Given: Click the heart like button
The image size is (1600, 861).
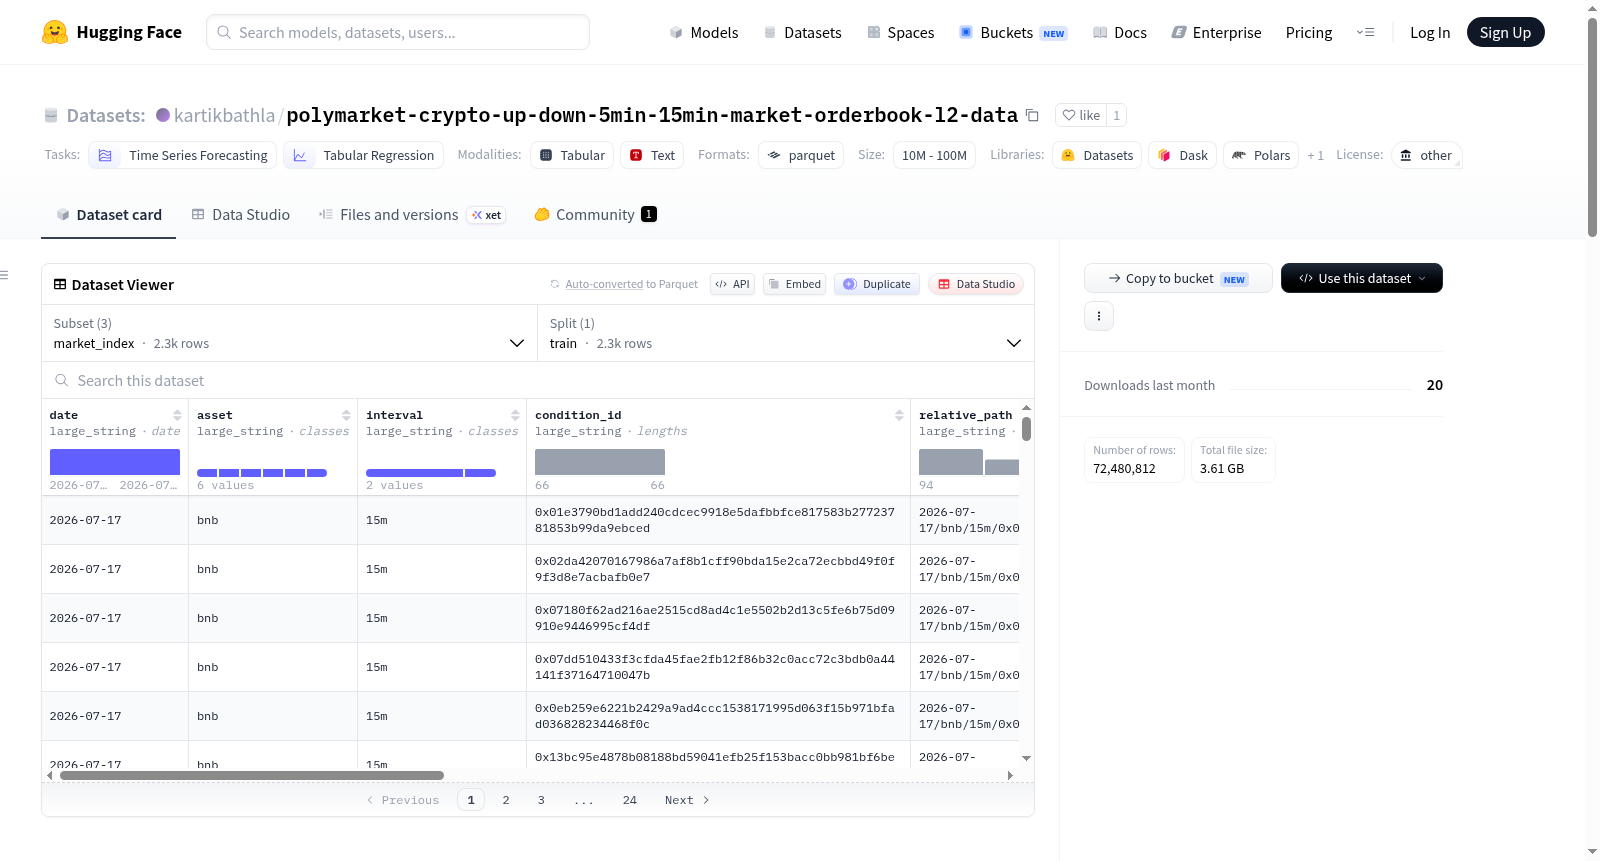Looking at the screenshot, I should coord(1081,115).
